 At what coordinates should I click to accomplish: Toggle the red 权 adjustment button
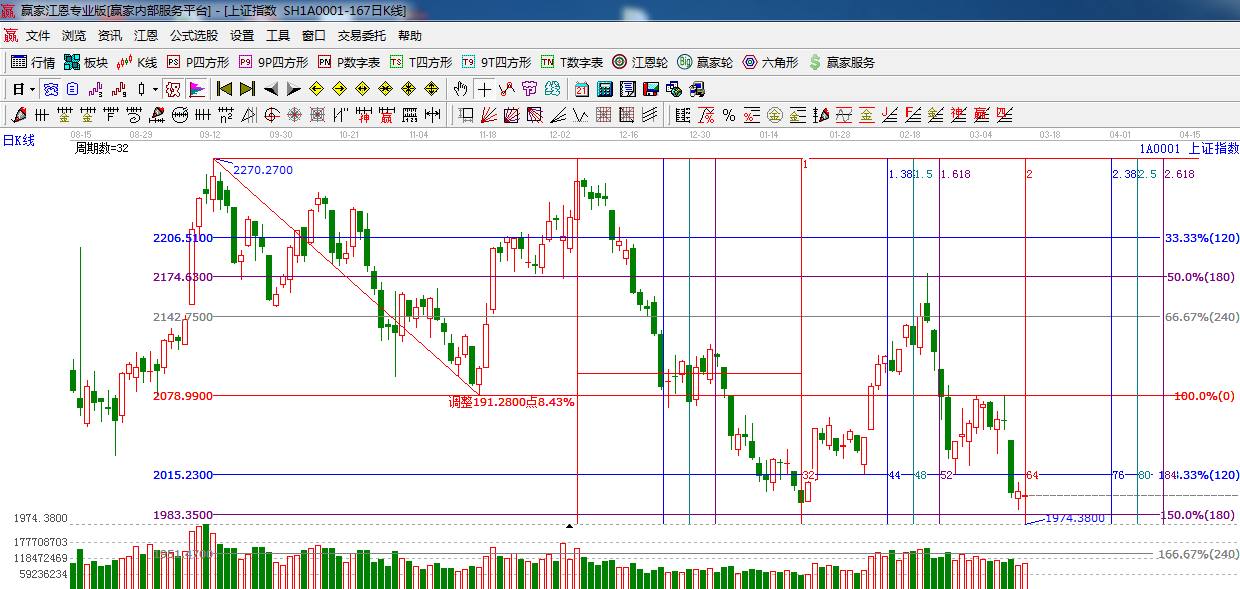172,89
